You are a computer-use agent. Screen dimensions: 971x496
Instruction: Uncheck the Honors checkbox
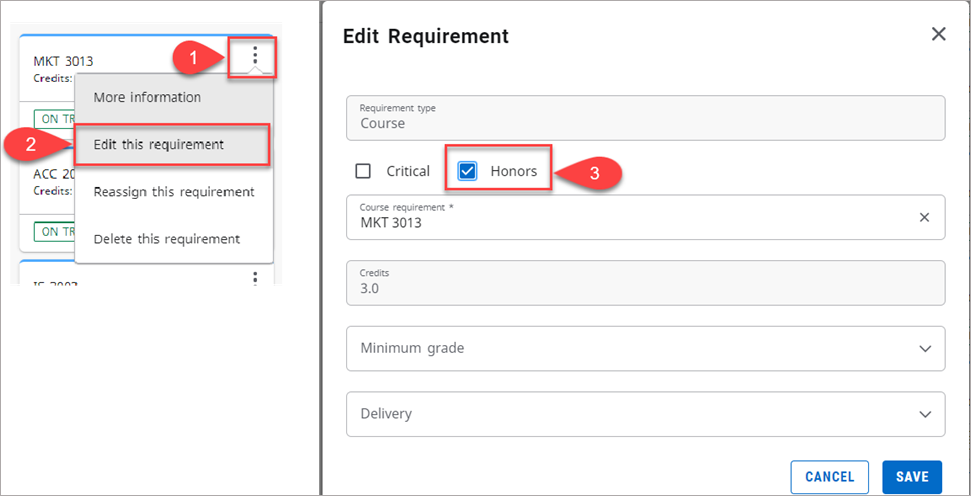467,171
